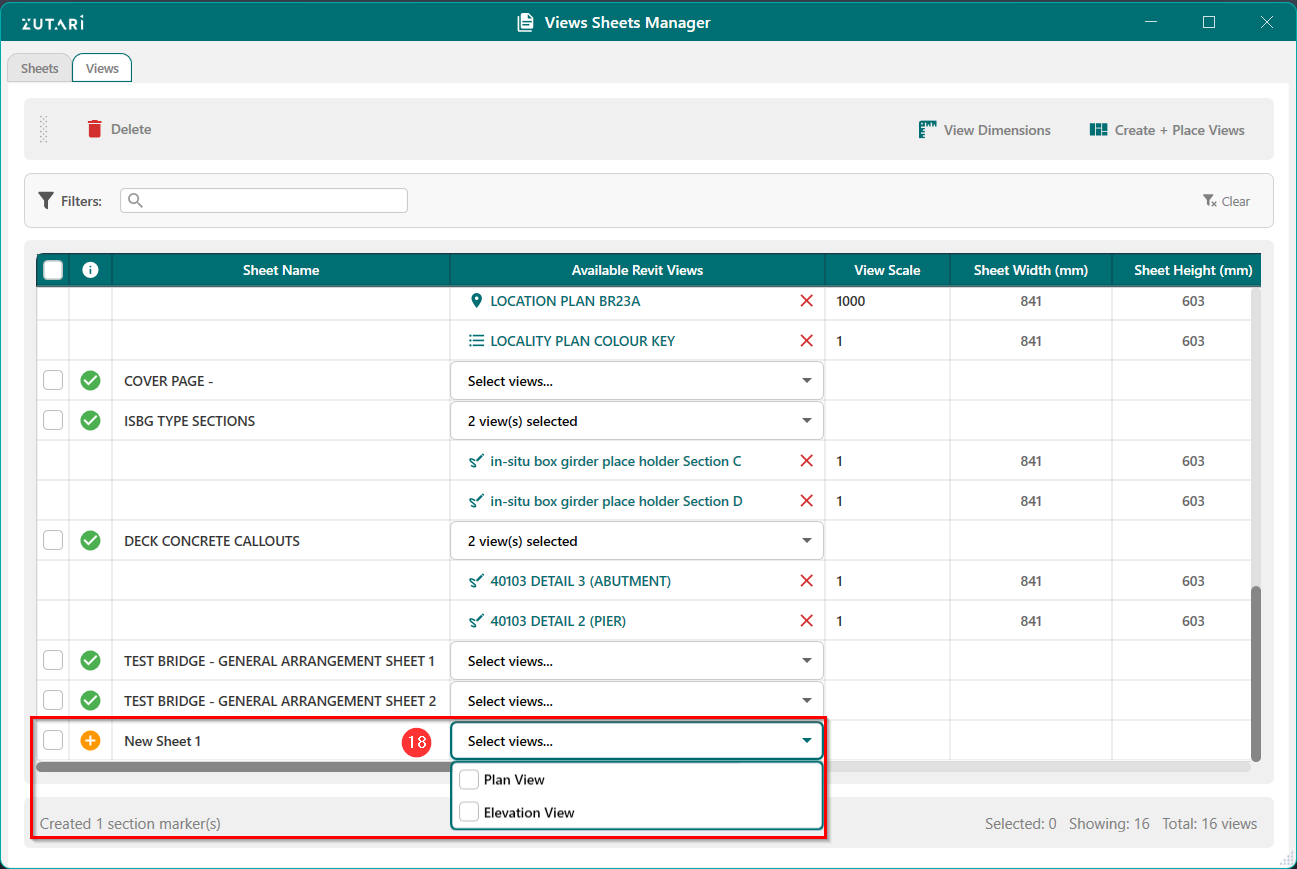Remove in-situ box girder Section C view
The width and height of the screenshot is (1297, 869).
click(806, 461)
